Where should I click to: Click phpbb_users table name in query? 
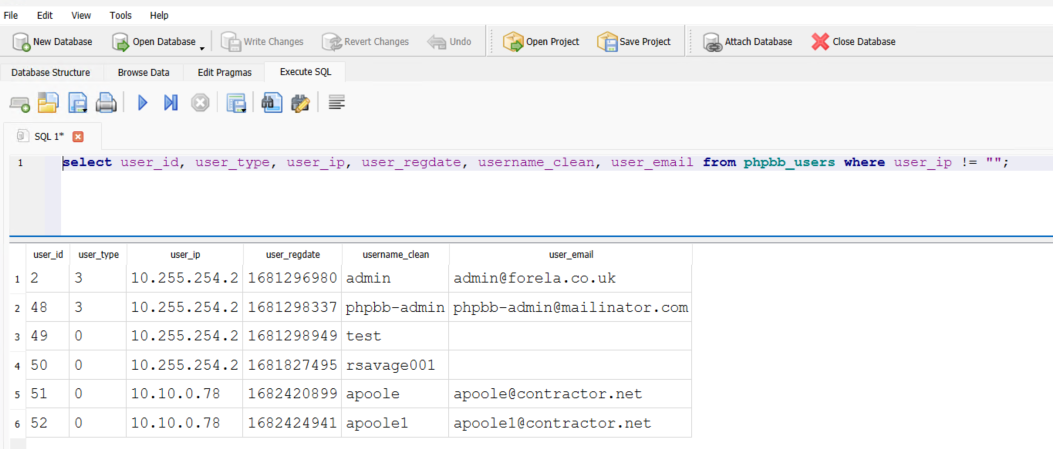[x=790, y=163]
